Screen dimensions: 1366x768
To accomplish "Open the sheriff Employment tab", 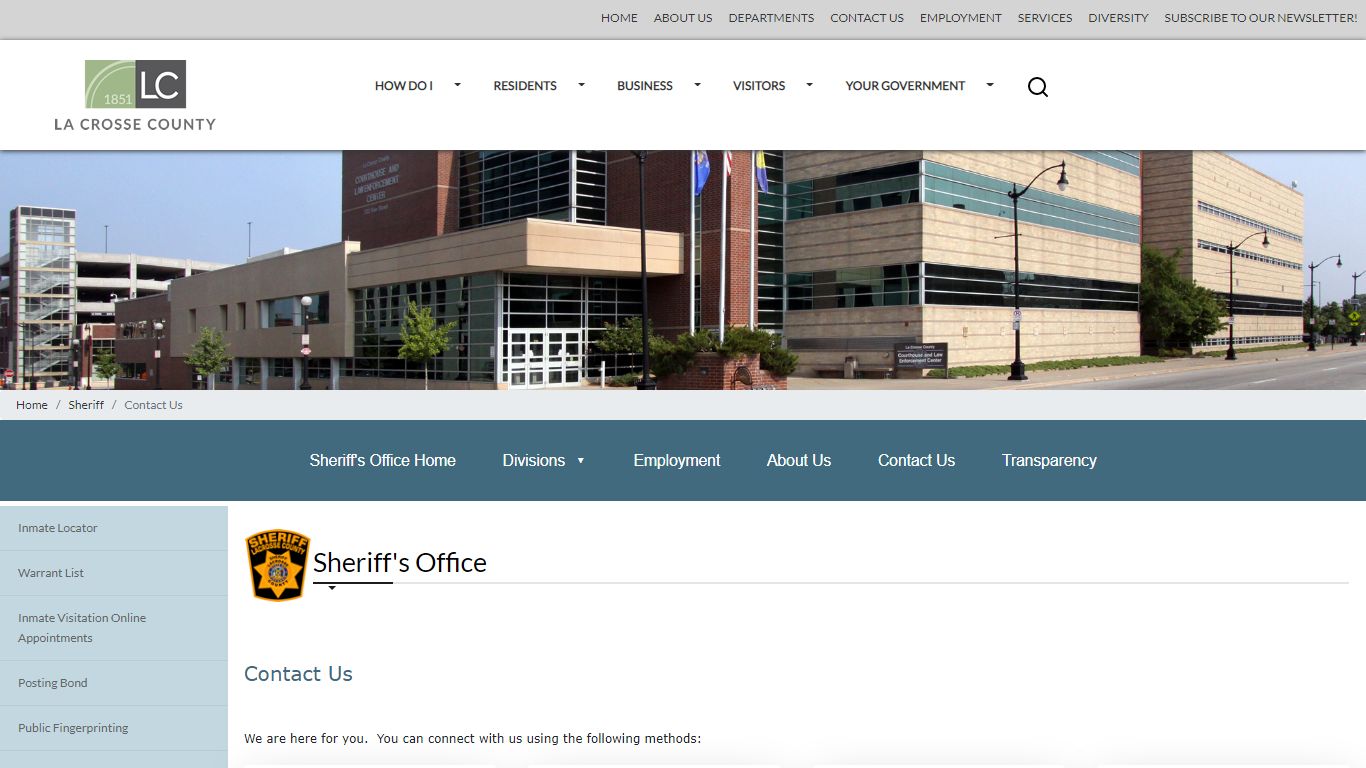I will point(677,461).
